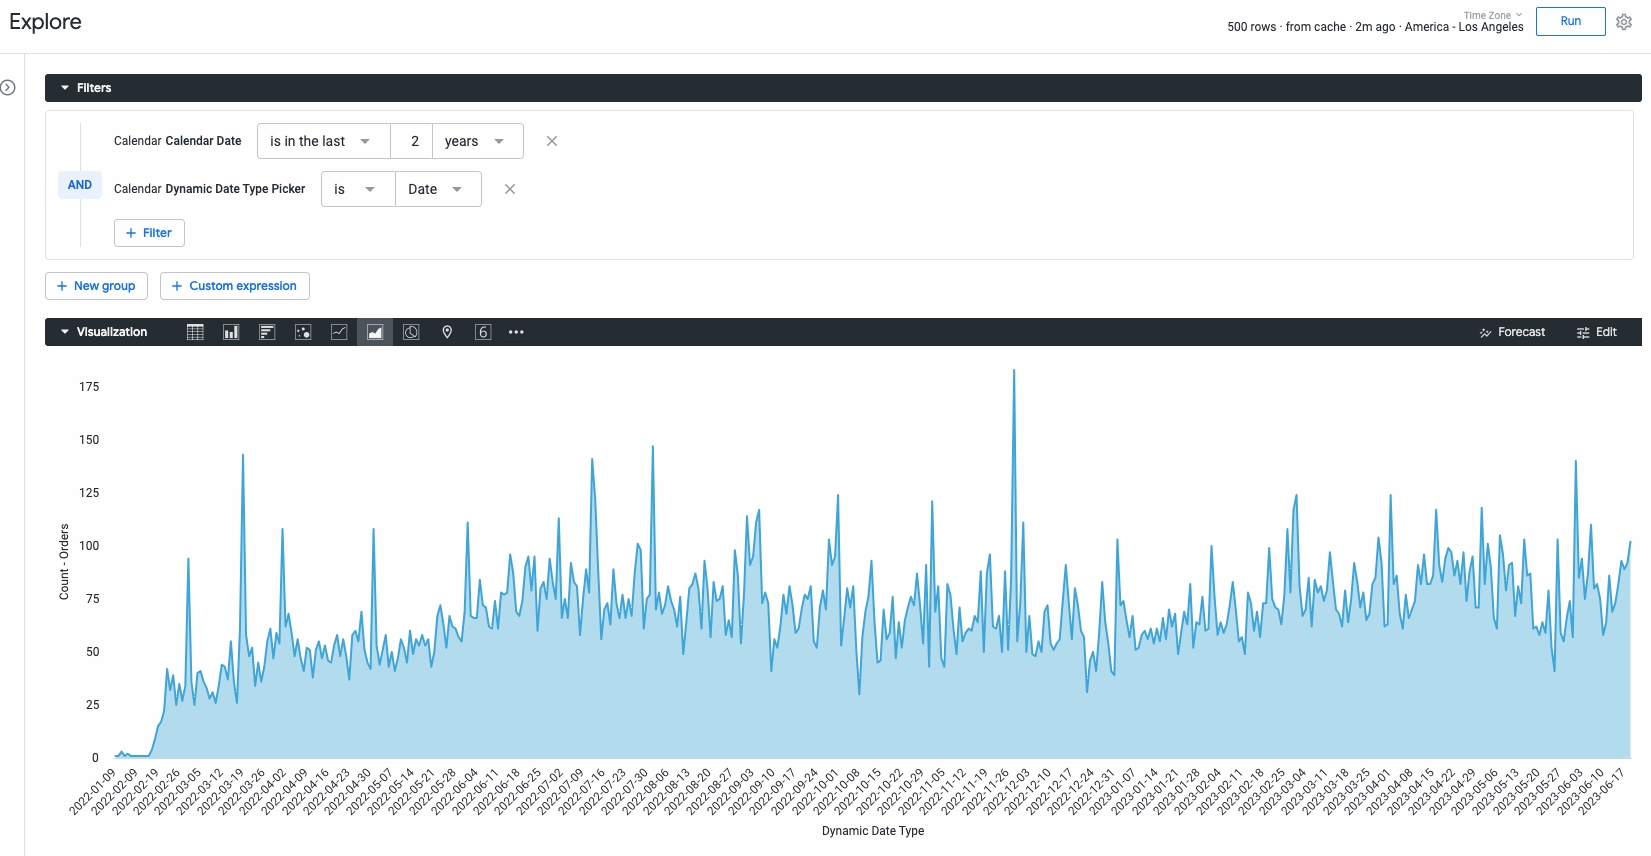Select the Scatterplot visualization icon
The height and width of the screenshot is (856, 1651).
click(303, 332)
